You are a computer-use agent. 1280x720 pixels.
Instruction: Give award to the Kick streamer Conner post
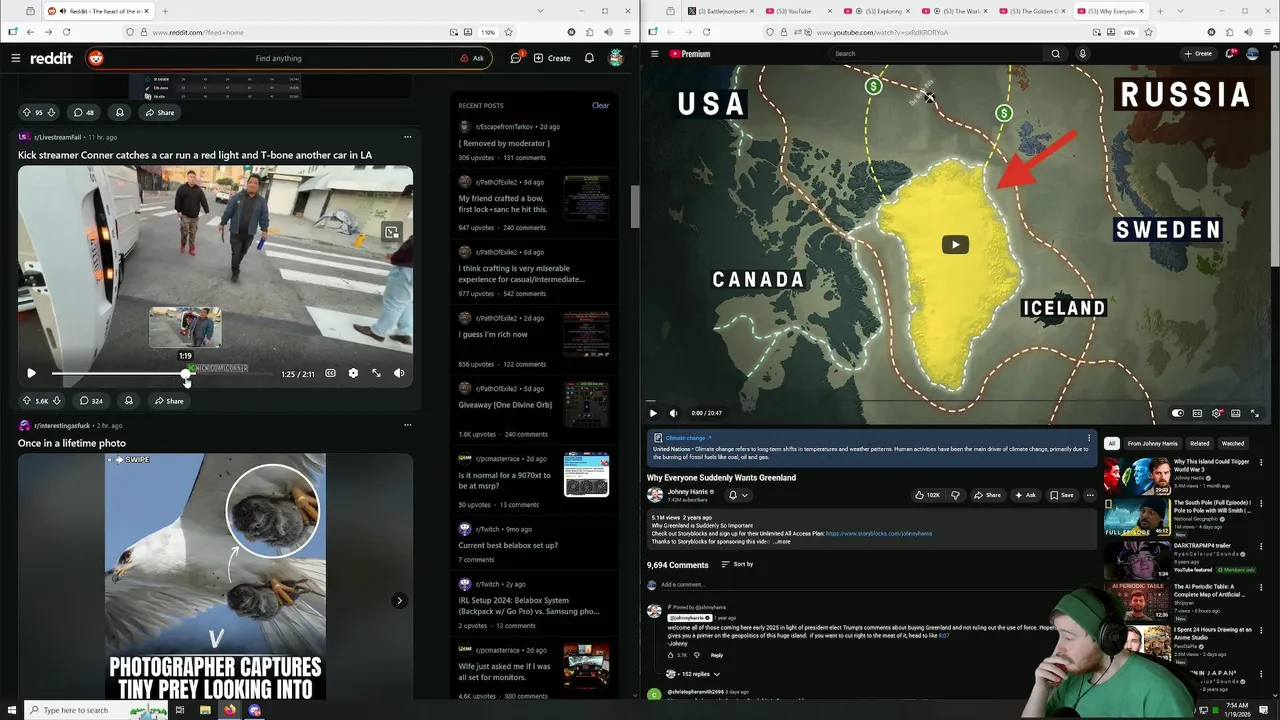pyautogui.click(x=128, y=401)
